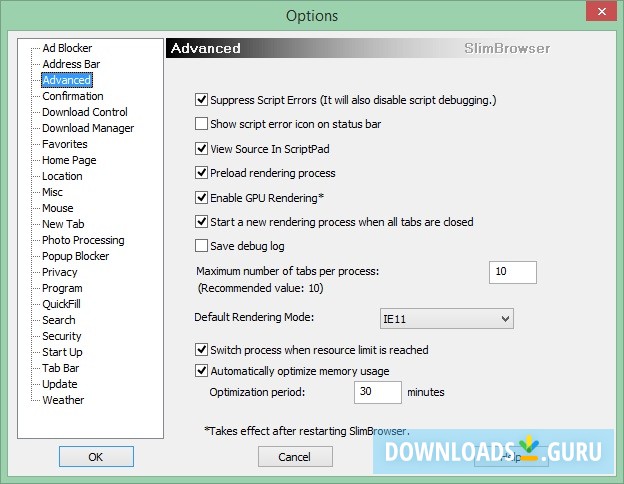This screenshot has width=624, height=484.
Task: Select Update in the options tree
Action: click(x=60, y=384)
